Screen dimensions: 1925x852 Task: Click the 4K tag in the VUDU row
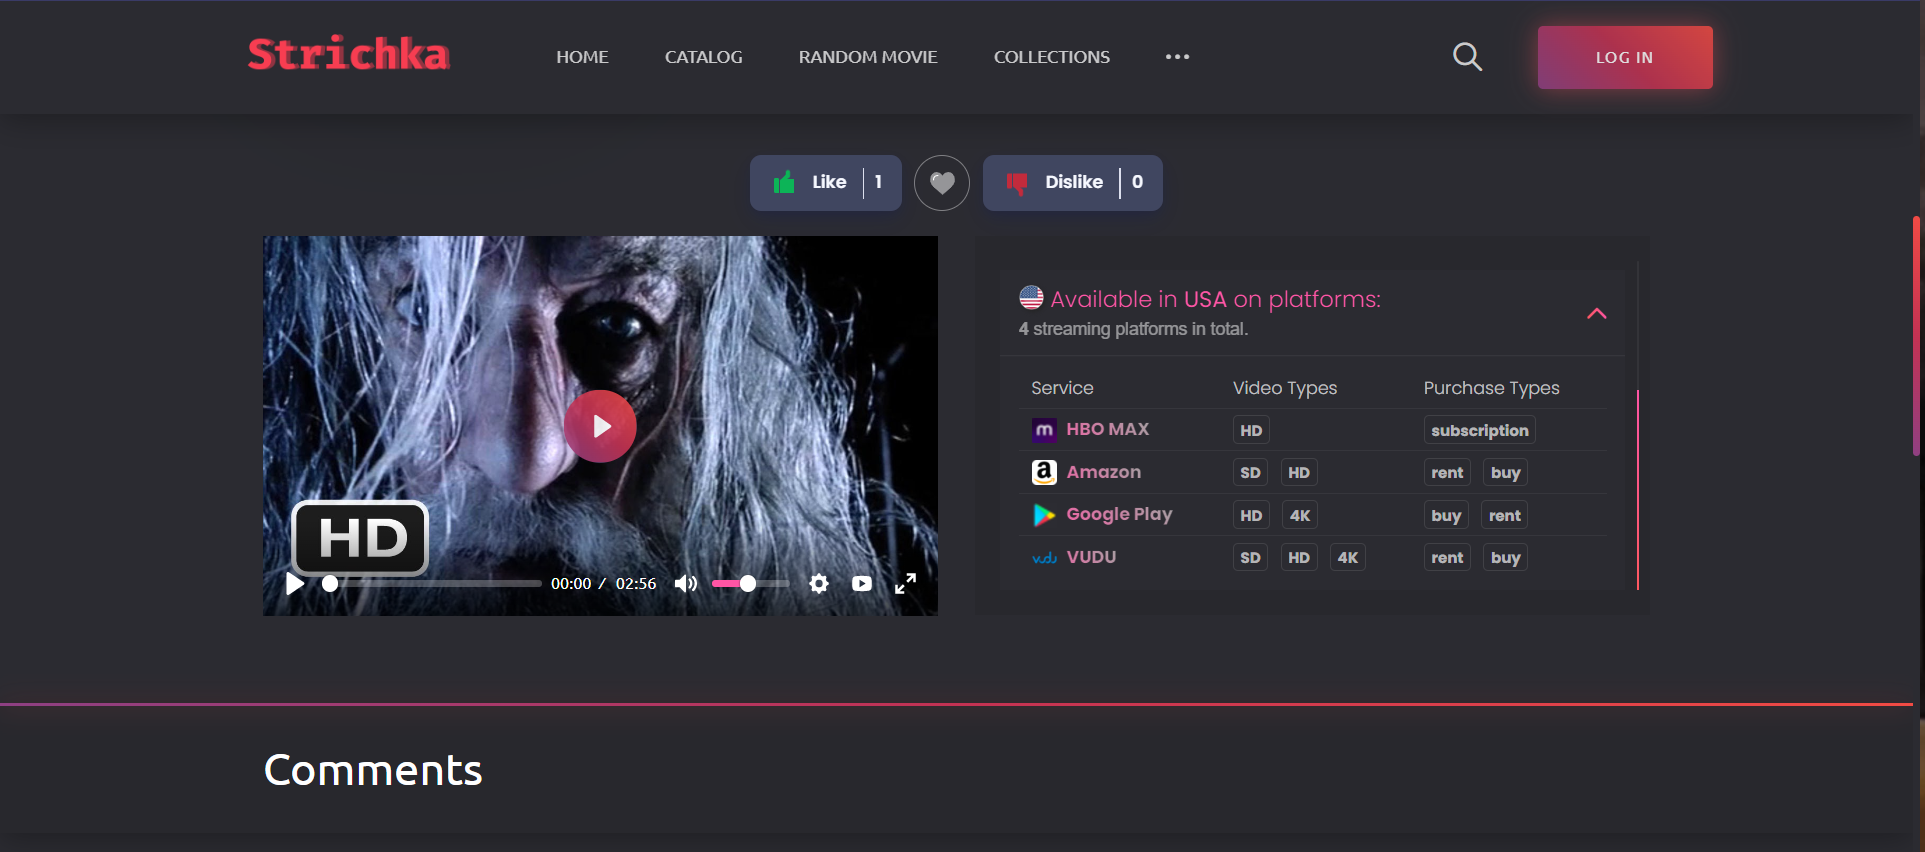(1348, 558)
